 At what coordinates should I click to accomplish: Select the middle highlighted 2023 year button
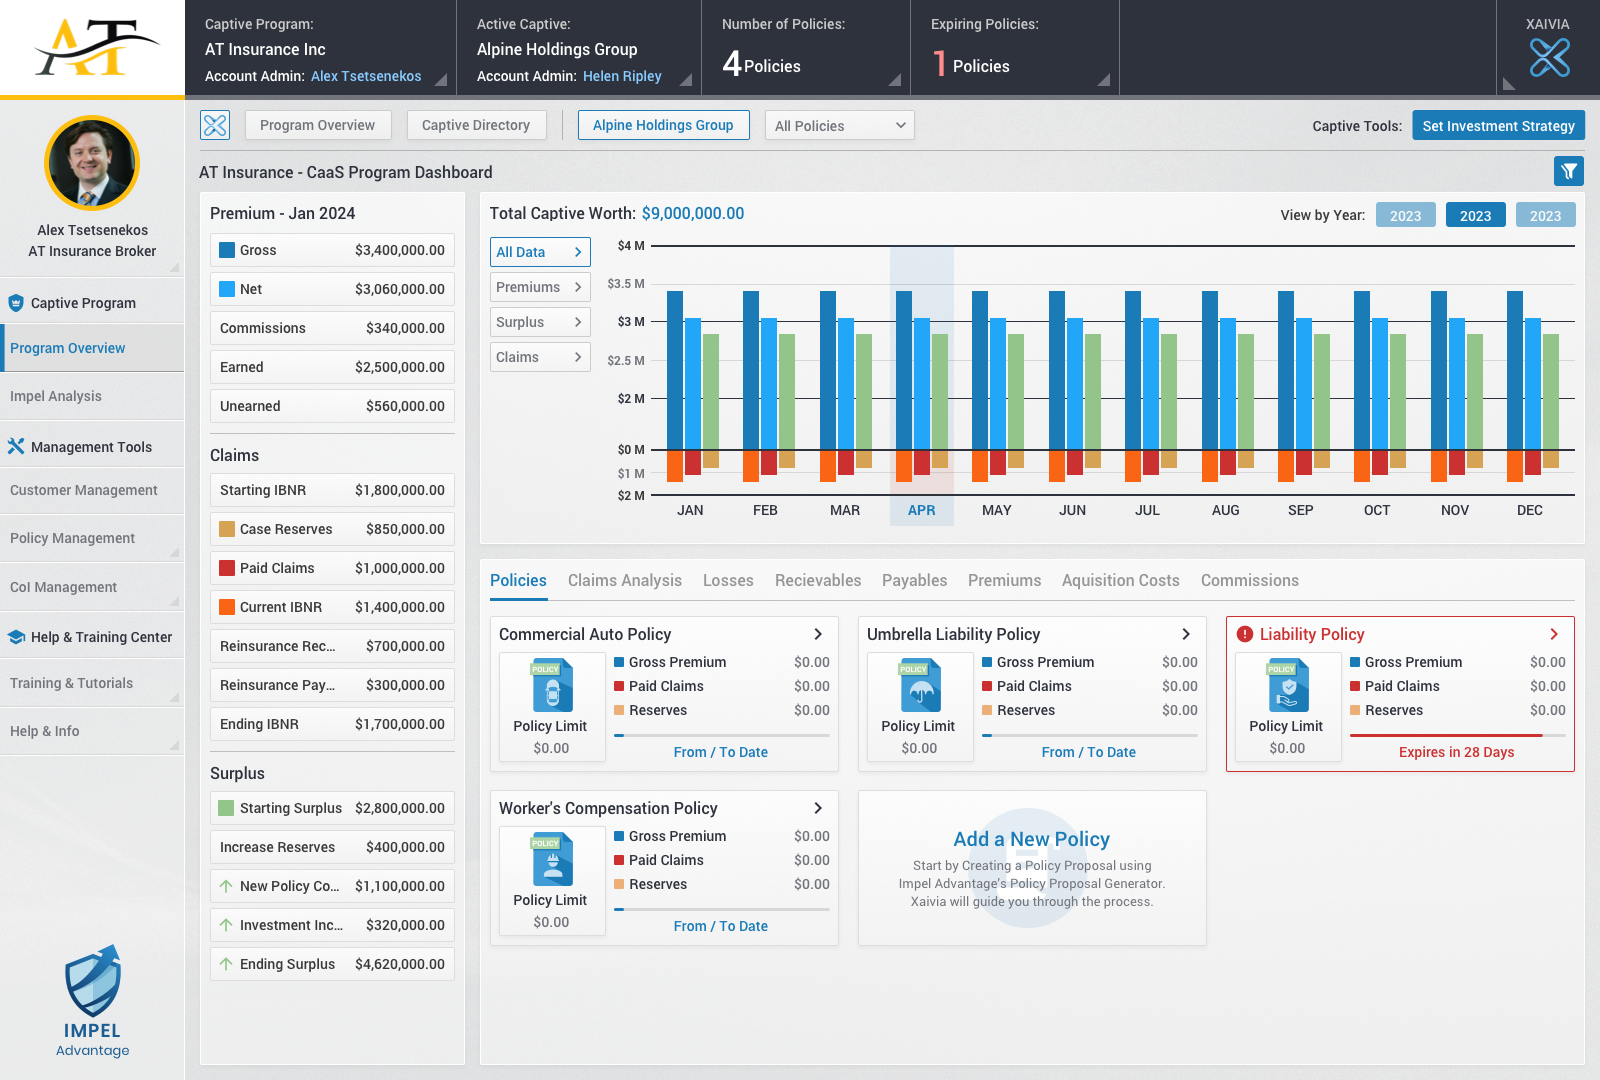pos(1475,215)
